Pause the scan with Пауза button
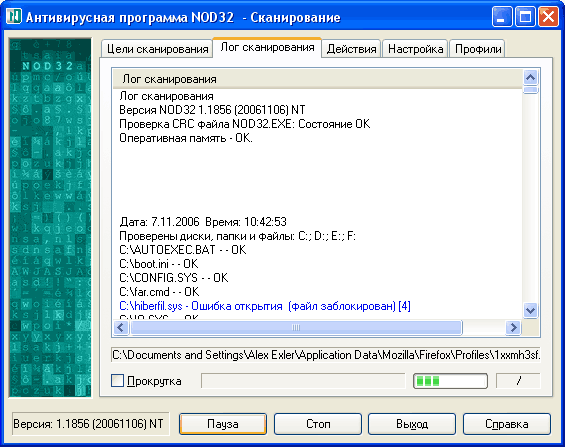 pyautogui.click(x=223, y=424)
